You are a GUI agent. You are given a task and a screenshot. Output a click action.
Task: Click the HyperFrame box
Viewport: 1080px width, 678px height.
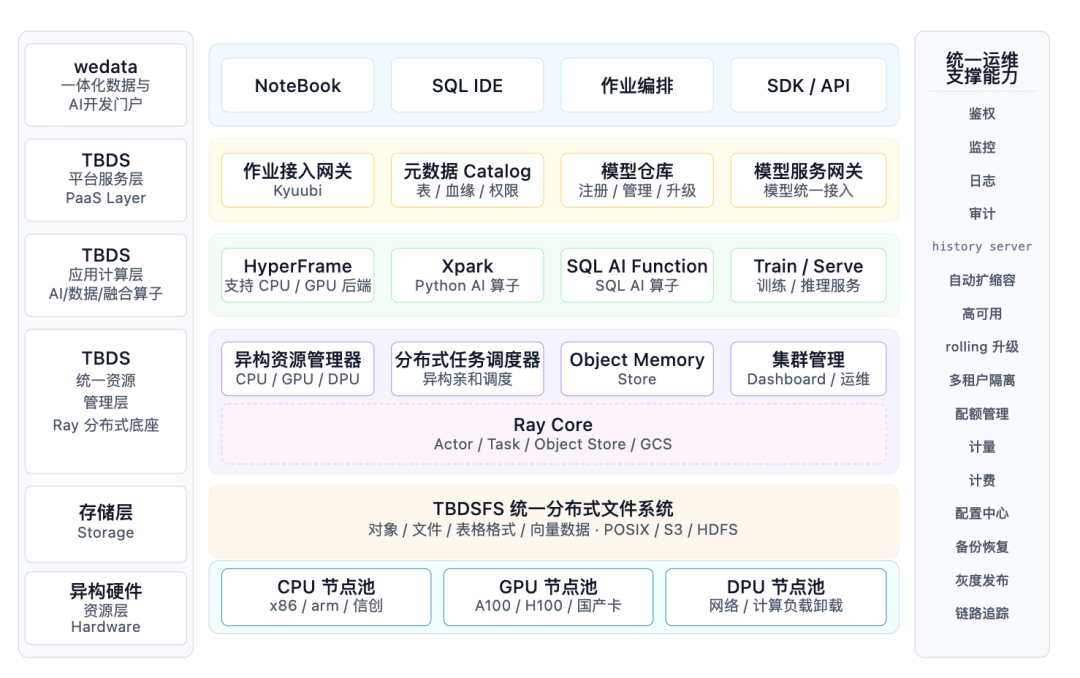pyautogui.click(x=298, y=275)
